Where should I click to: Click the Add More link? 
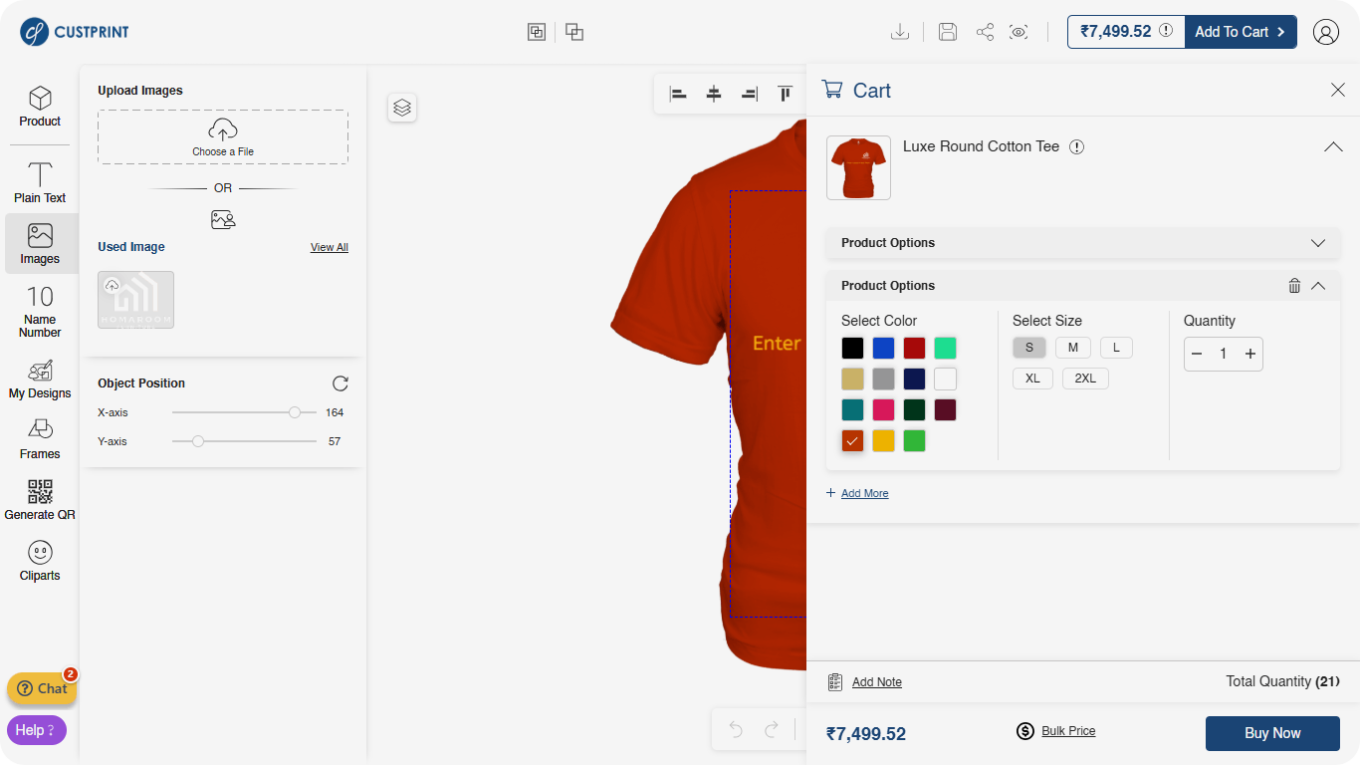864,493
